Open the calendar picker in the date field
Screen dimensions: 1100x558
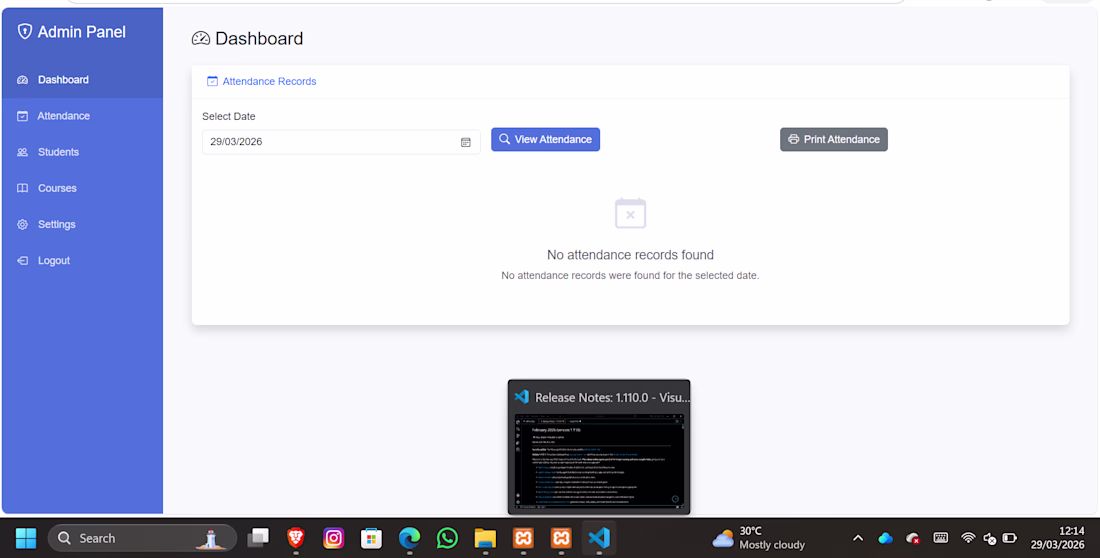click(465, 142)
